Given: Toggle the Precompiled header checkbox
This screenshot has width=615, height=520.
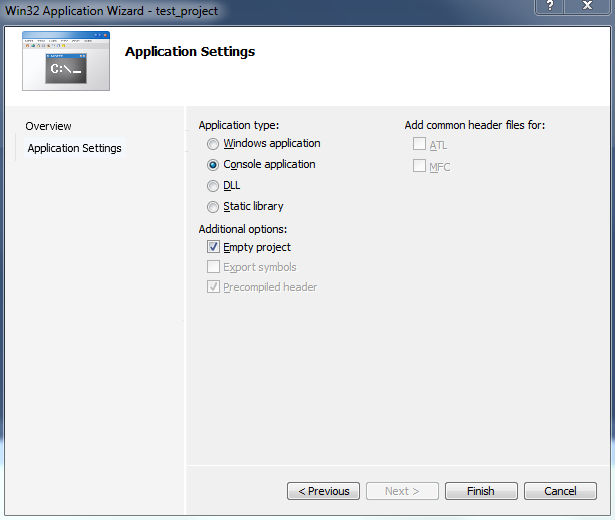Looking at the screenshot, I should pos(213,287).
